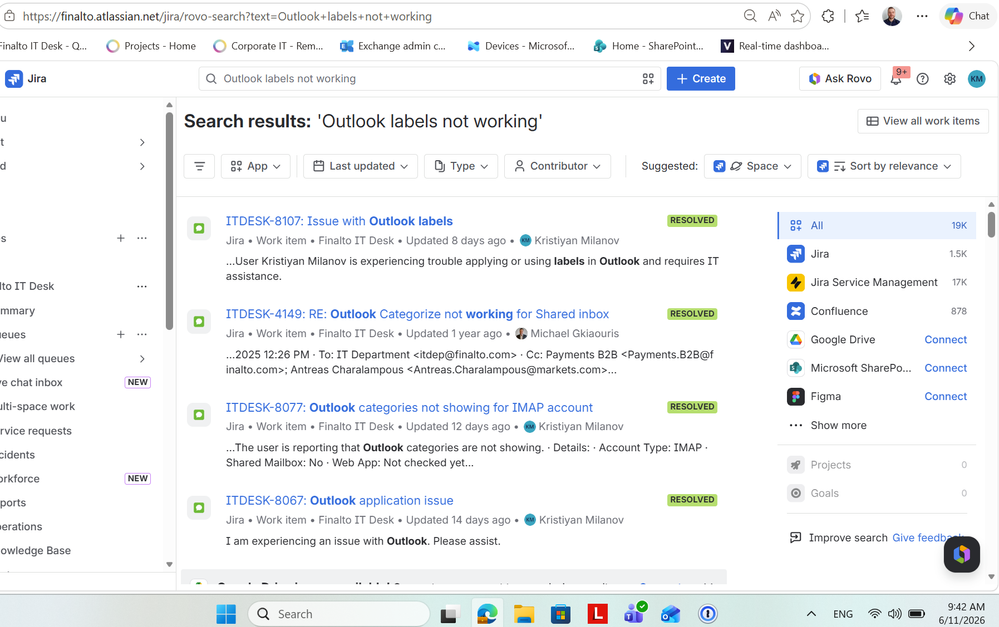Open the floating Rovo chat button
Viewport: 999px width, 627px height.
coord(961,554)
